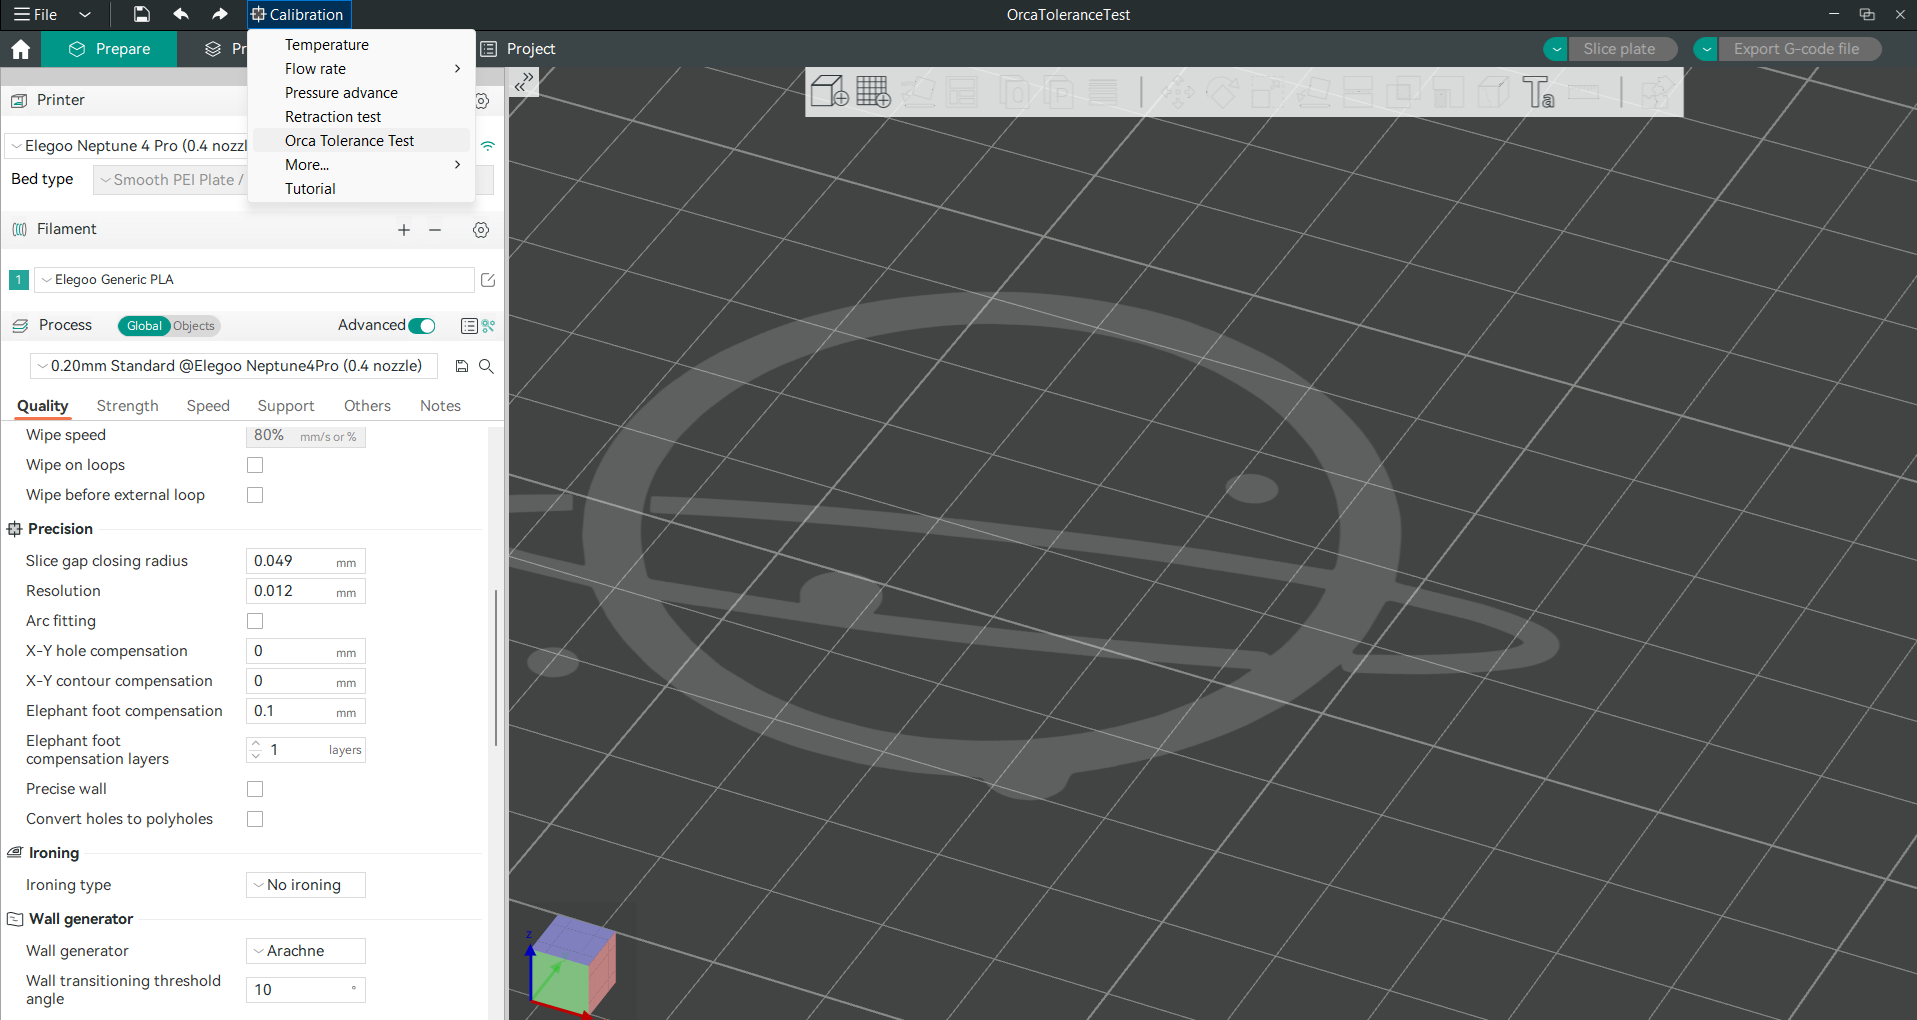Click the Add plate grid icon
Screen dimensions: 1917x1020
pyautogui.click(x=873, y=92)
